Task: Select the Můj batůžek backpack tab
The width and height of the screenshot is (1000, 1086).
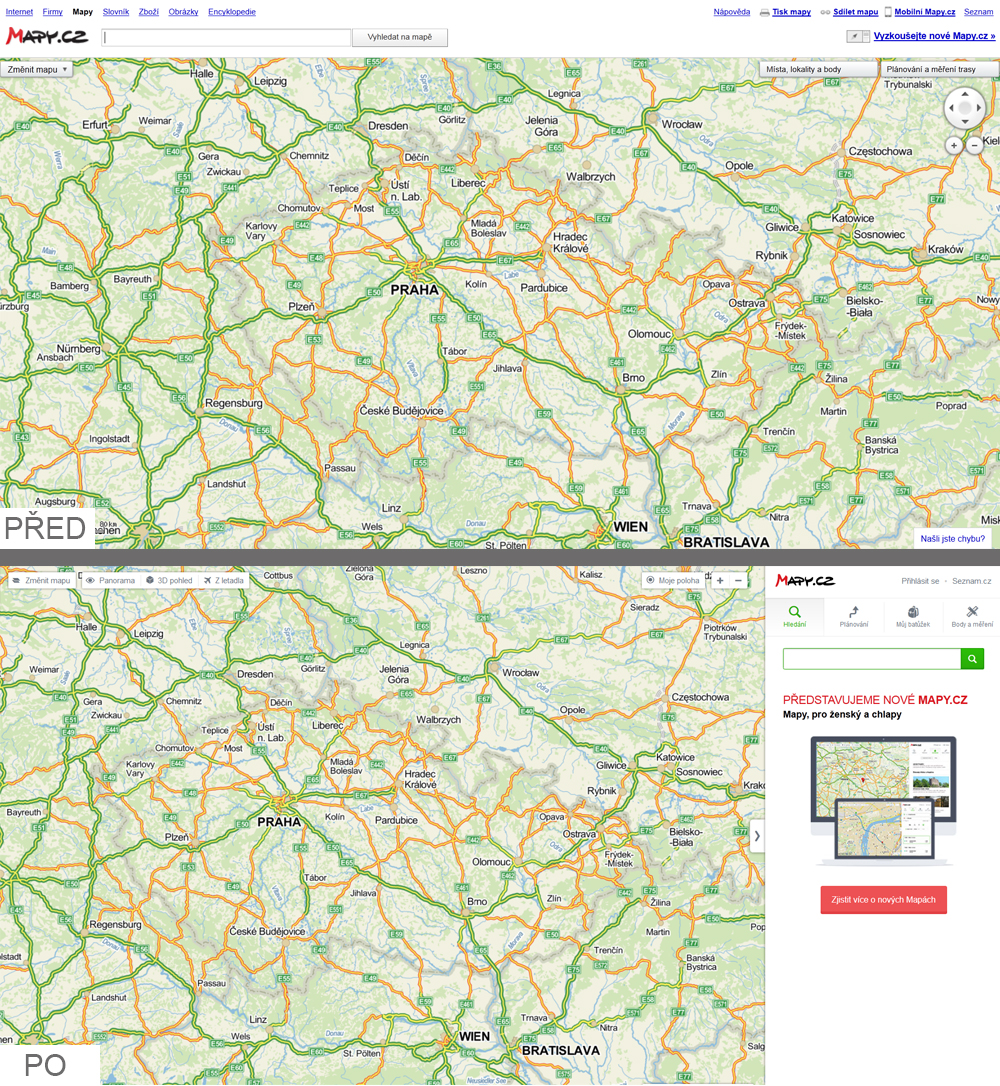Action: (913, 616)
